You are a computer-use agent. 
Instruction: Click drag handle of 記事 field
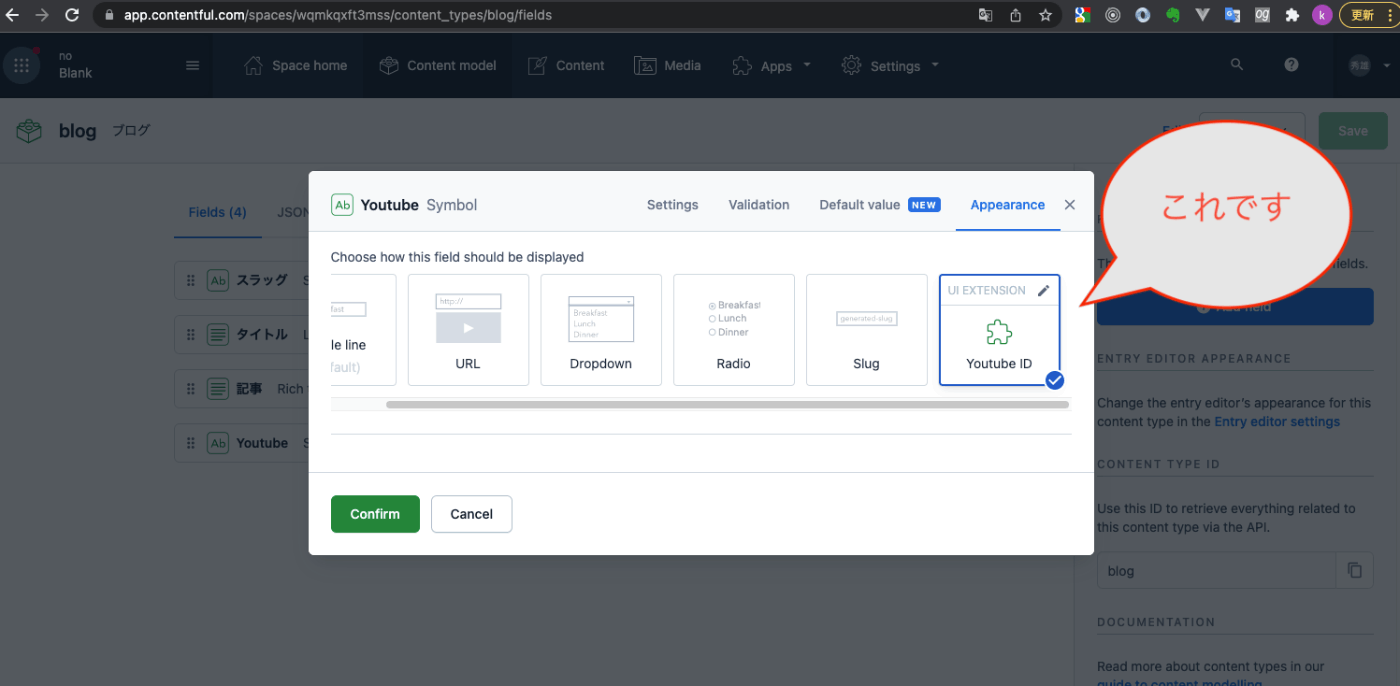coord(191,389)
